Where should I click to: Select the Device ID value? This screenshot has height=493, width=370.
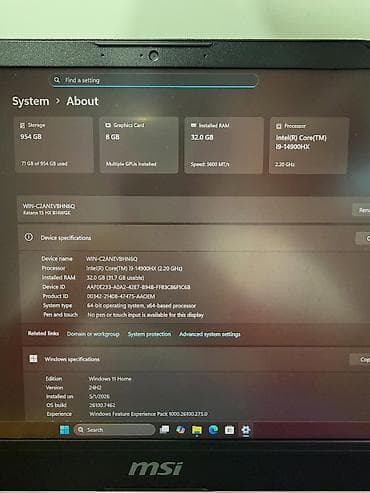[138, 287]
